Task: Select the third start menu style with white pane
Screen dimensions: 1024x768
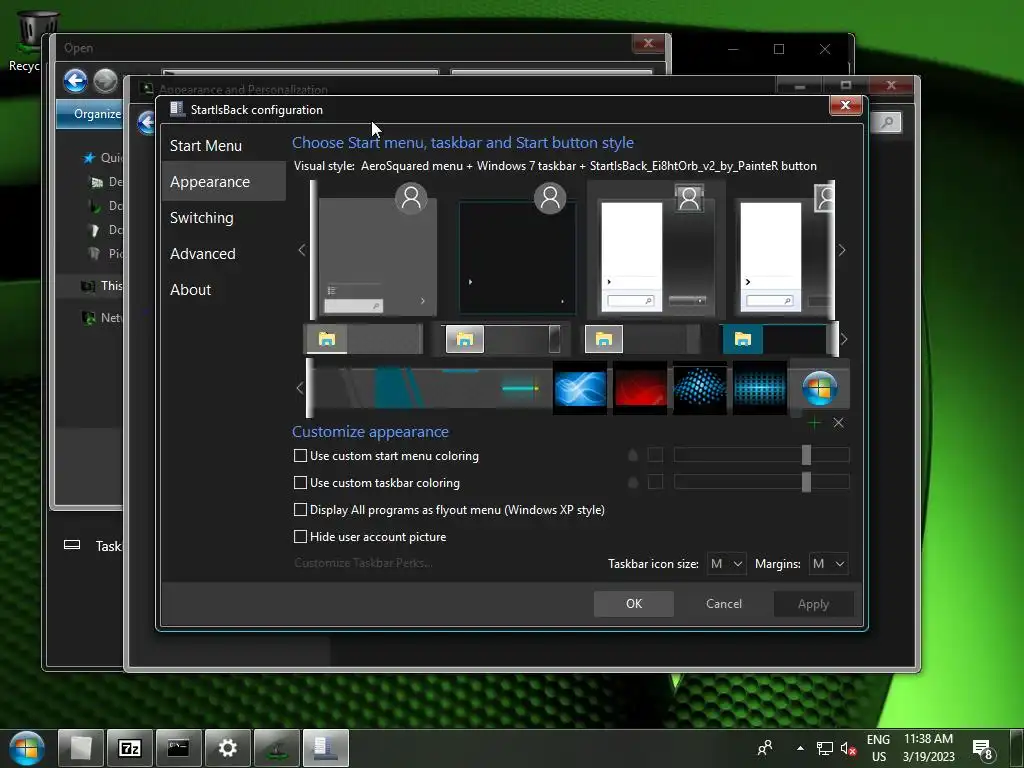Action: pos(656,250)
